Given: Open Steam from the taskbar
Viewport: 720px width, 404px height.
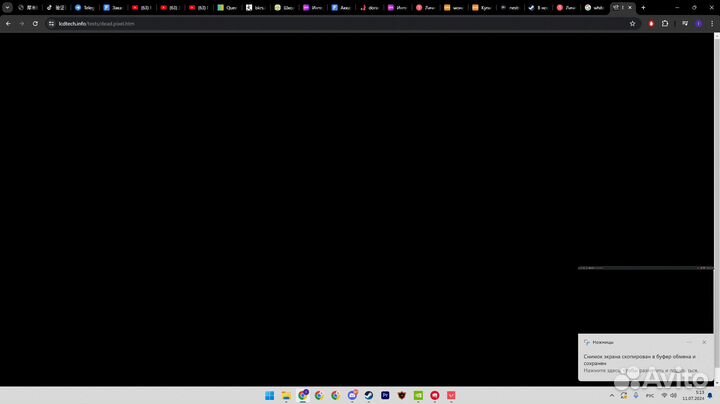Looking at the screenshot, I should pyautogui.click(x=369, y=395).
